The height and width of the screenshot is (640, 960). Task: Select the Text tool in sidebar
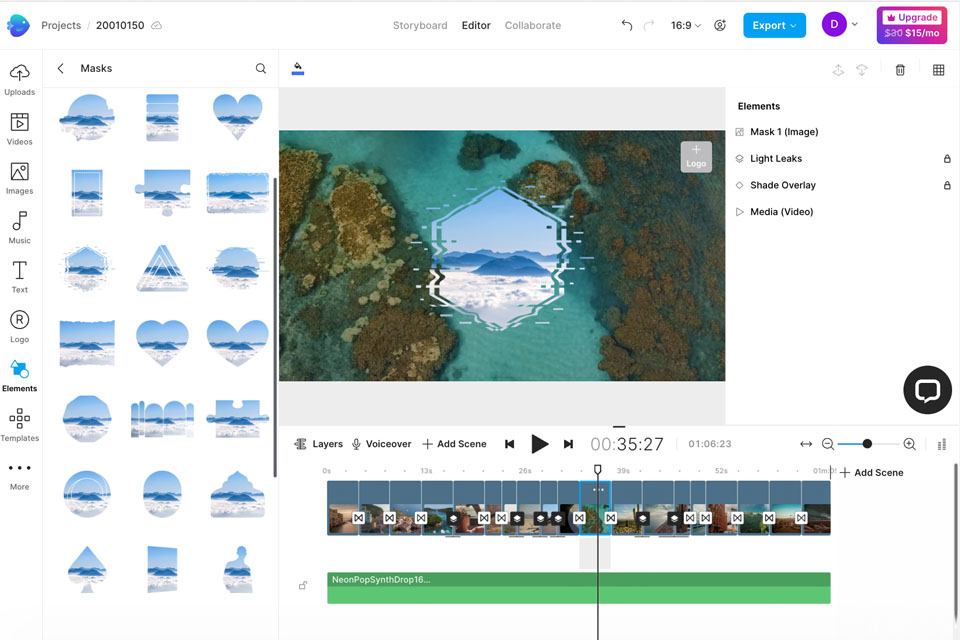(x=19, y=276)
